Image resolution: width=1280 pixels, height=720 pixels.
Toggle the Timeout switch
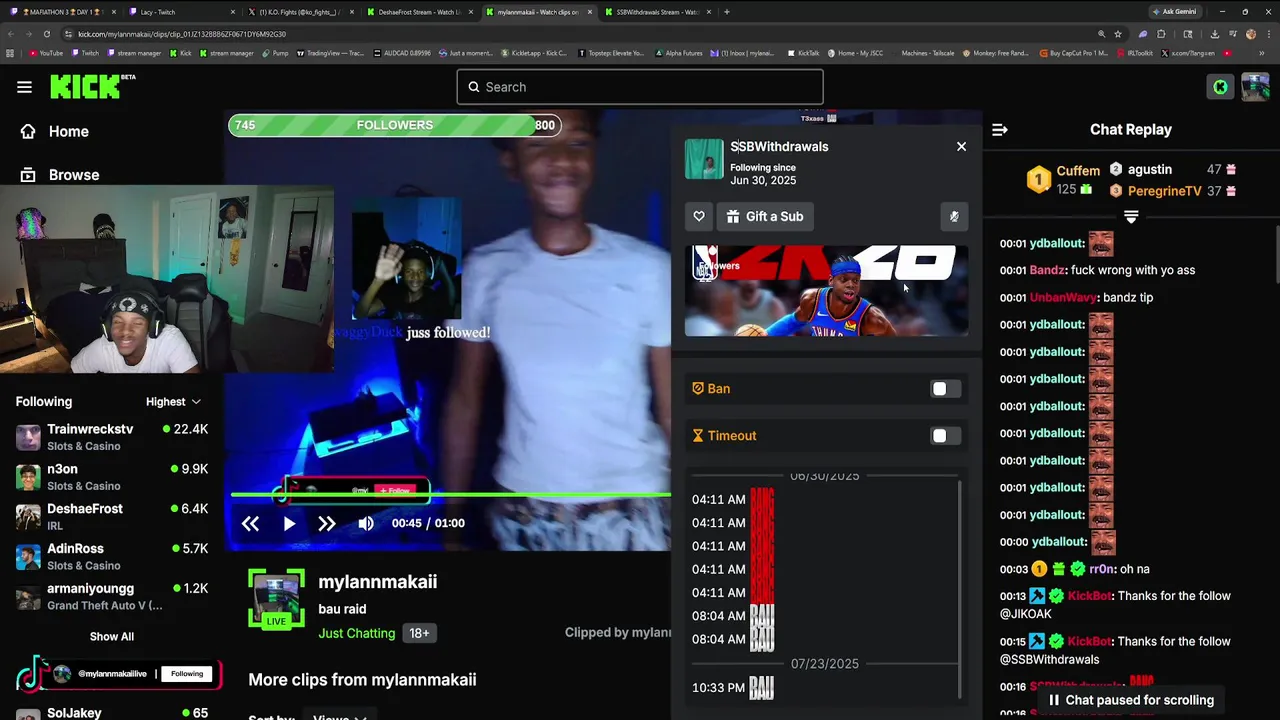[945, 436]
